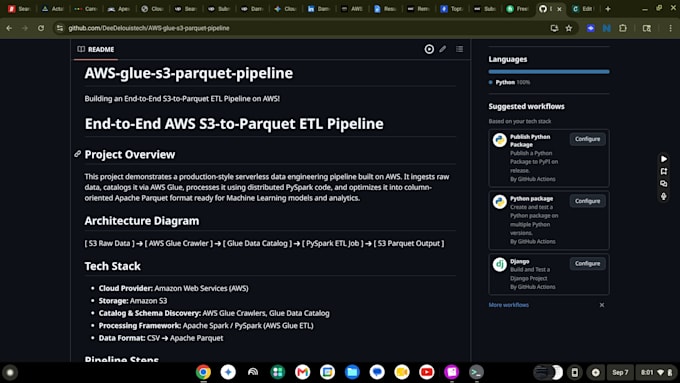The width and height of the screenshot is (680, 383).
Task: Open the Messages chat app on the shelf
Action: pyautogui.click(x=377, y=372)
